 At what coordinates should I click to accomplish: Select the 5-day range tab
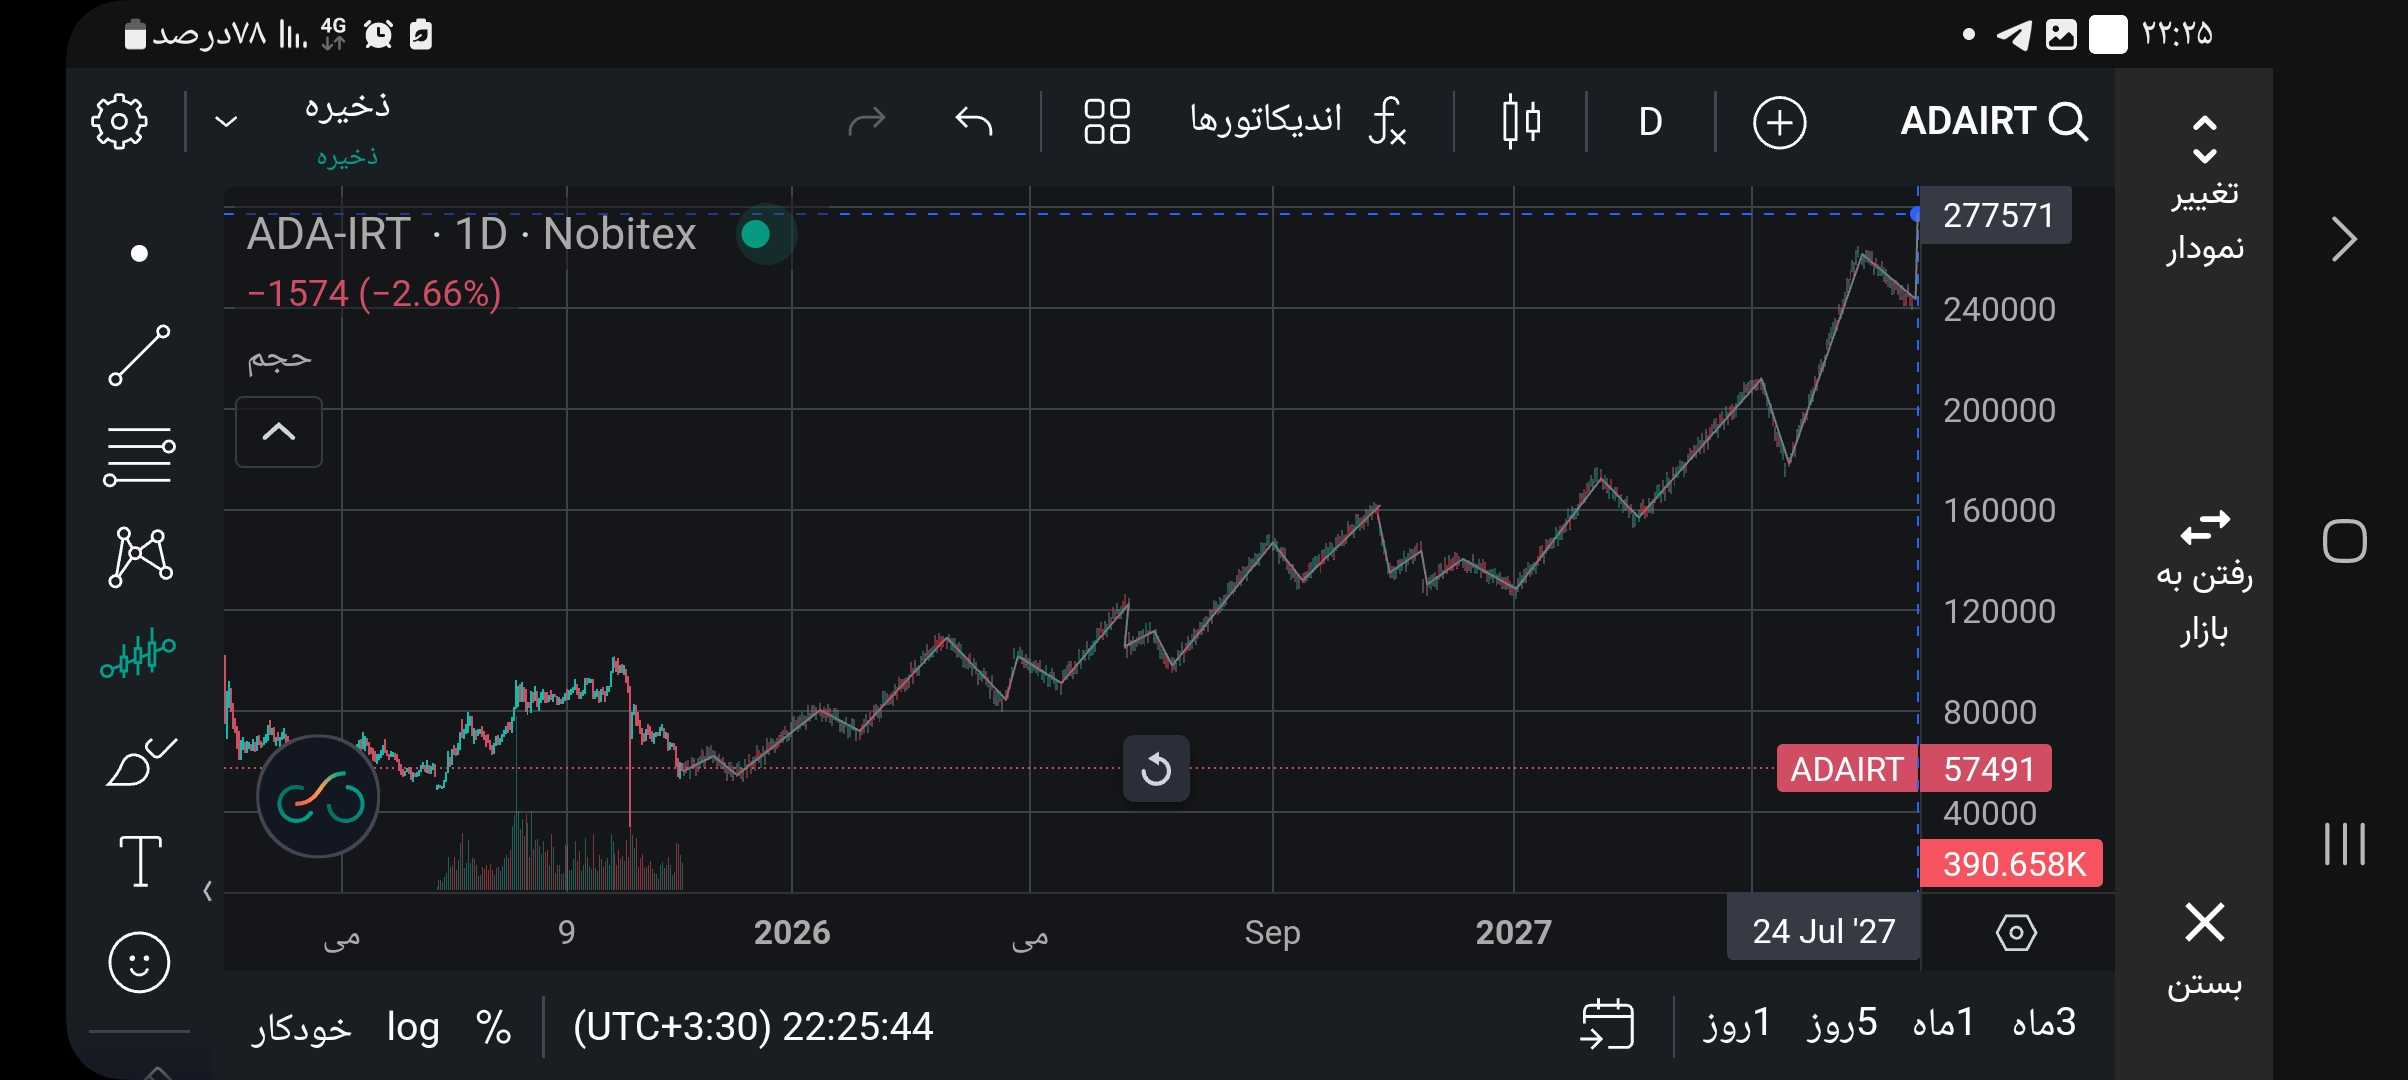pos(1842,1023)
